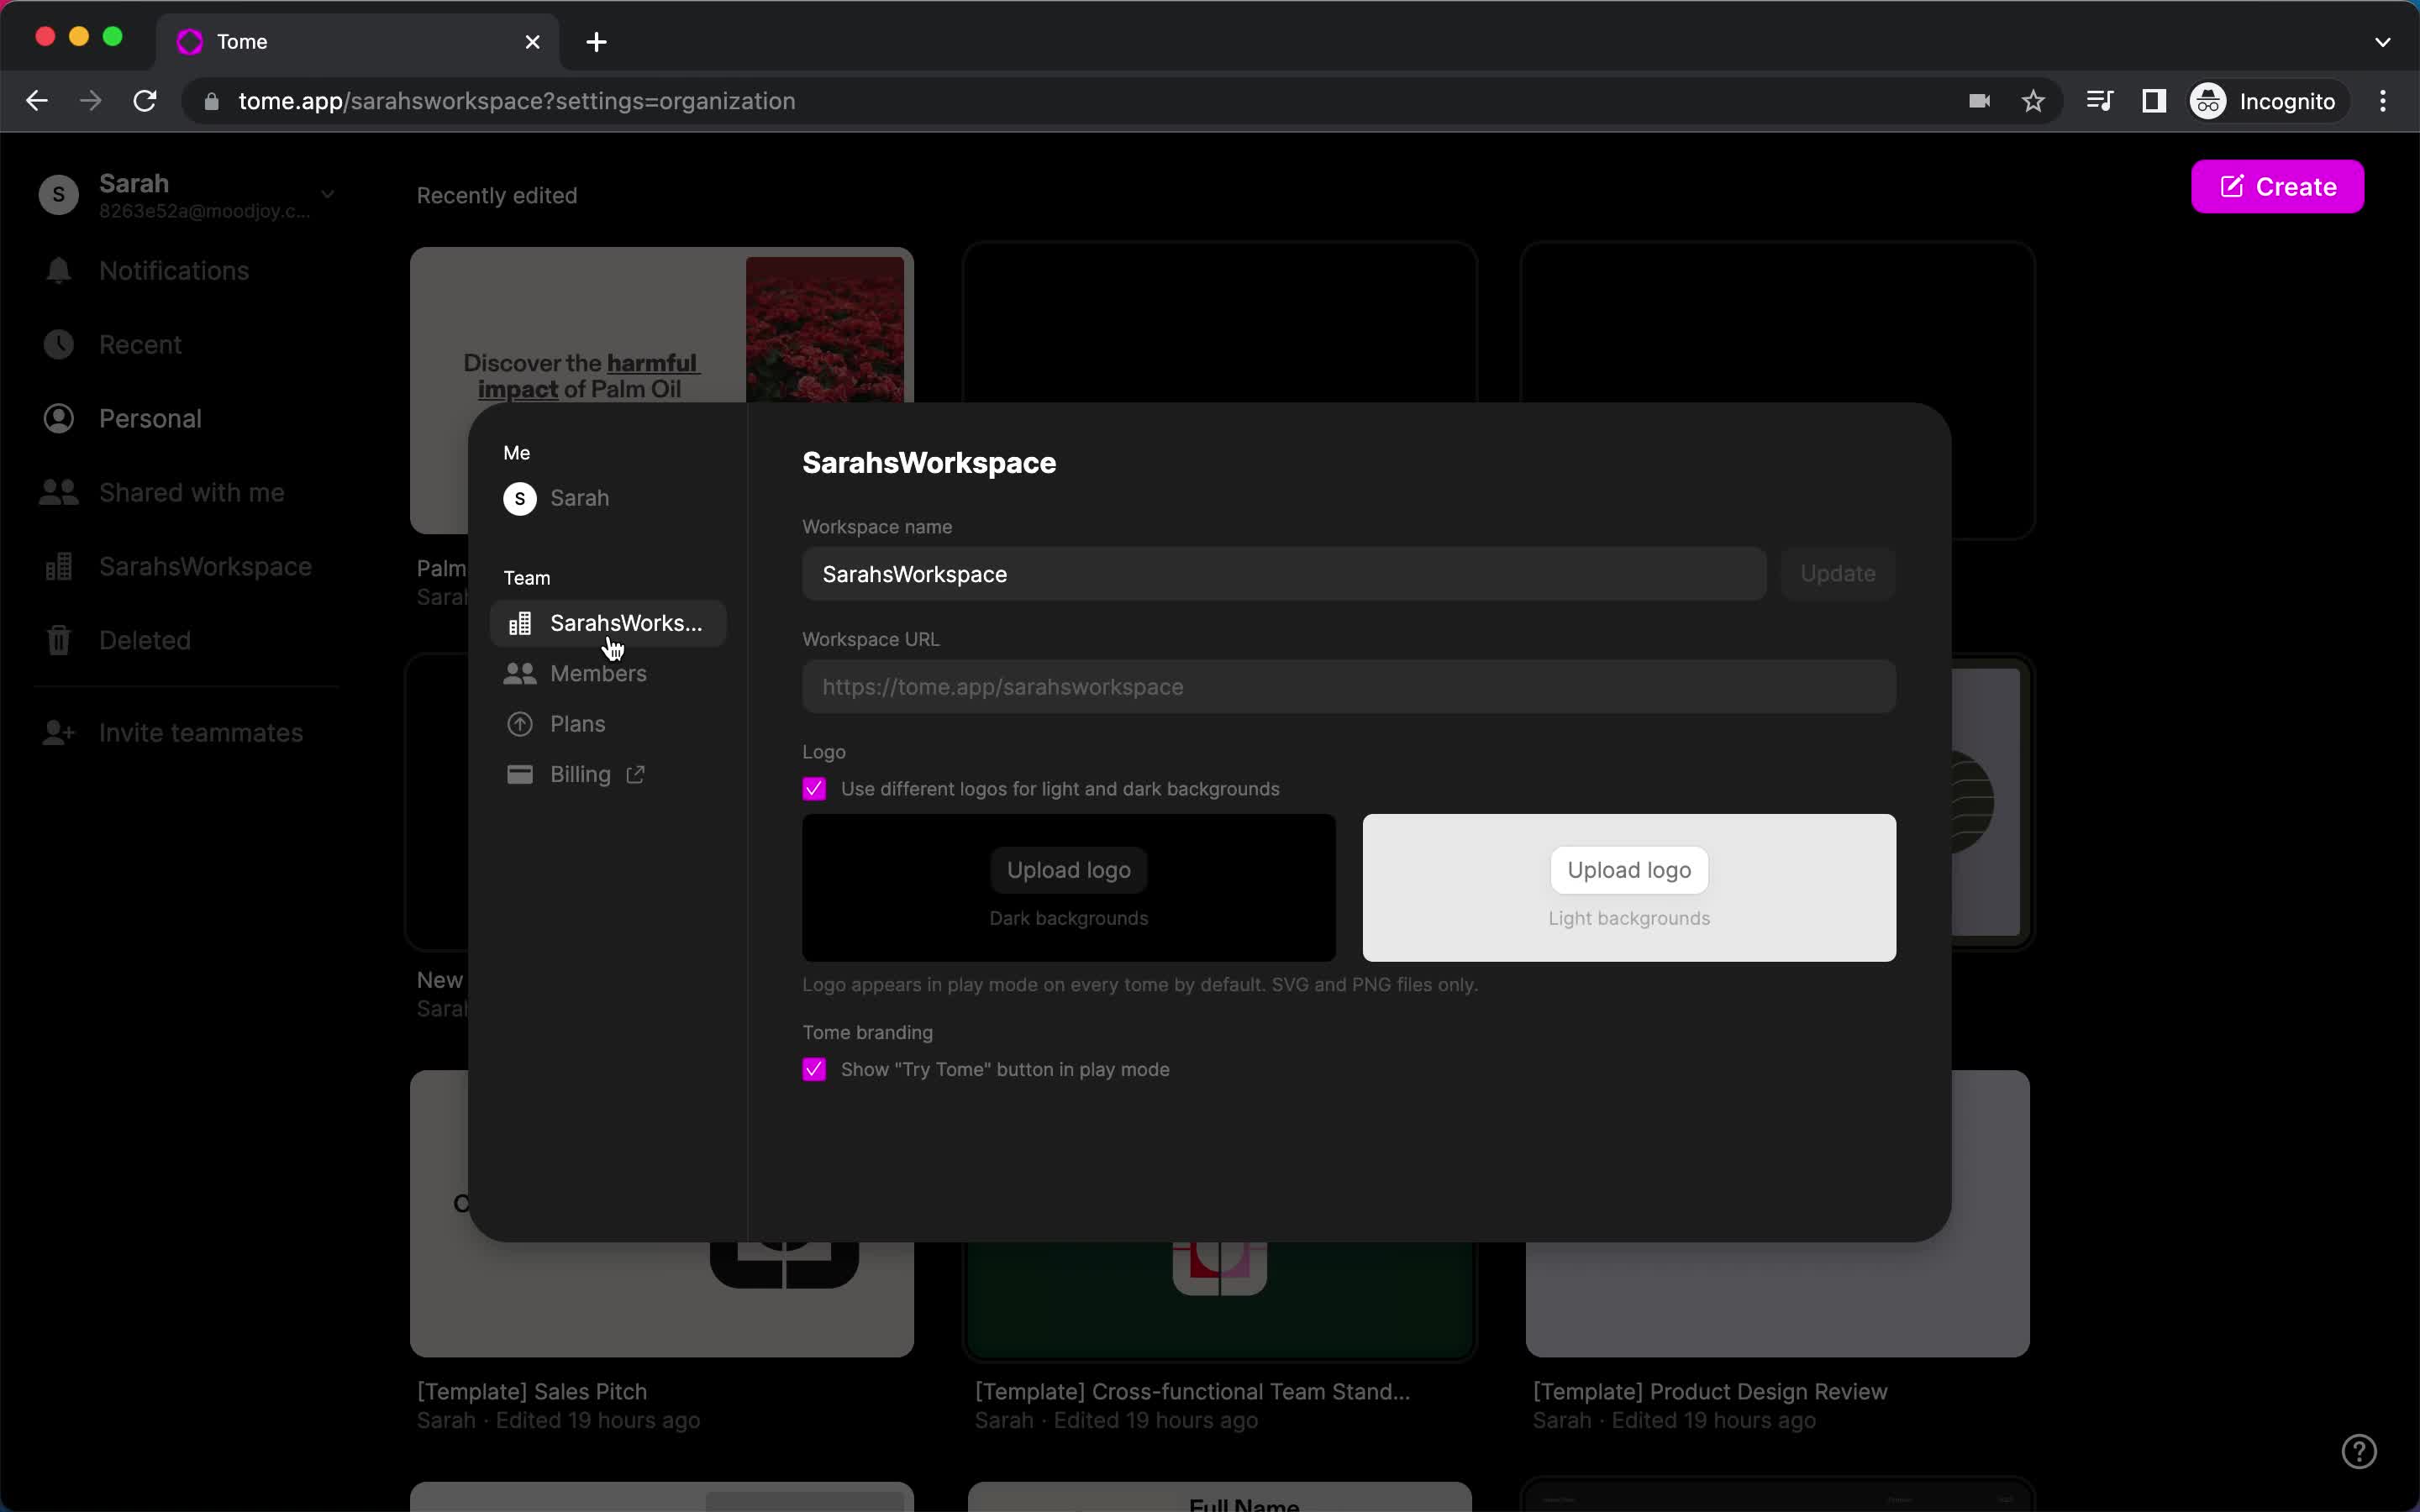The image size is (2420, 1512).
Task: Click the site lock icon in address bar
Action: click(211, 101)
